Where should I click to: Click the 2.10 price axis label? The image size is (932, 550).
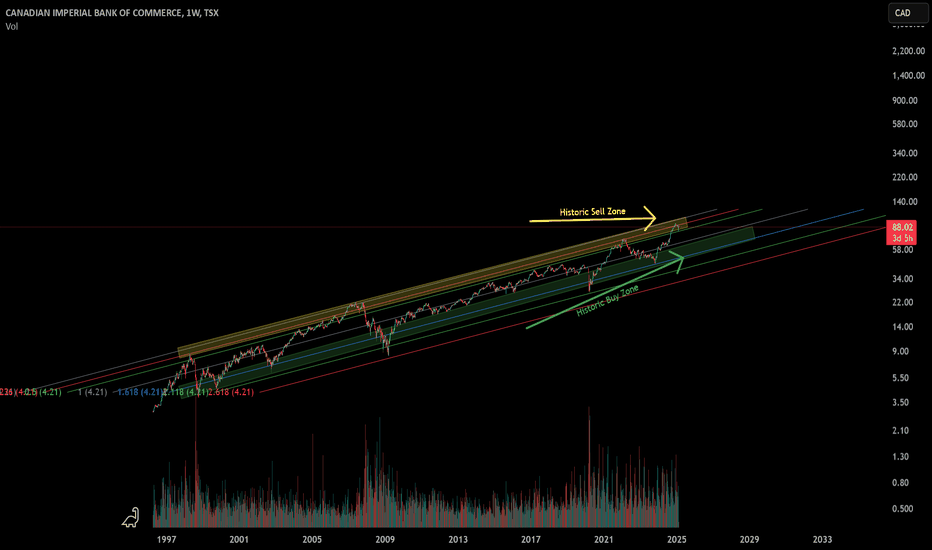coord(900,430)
